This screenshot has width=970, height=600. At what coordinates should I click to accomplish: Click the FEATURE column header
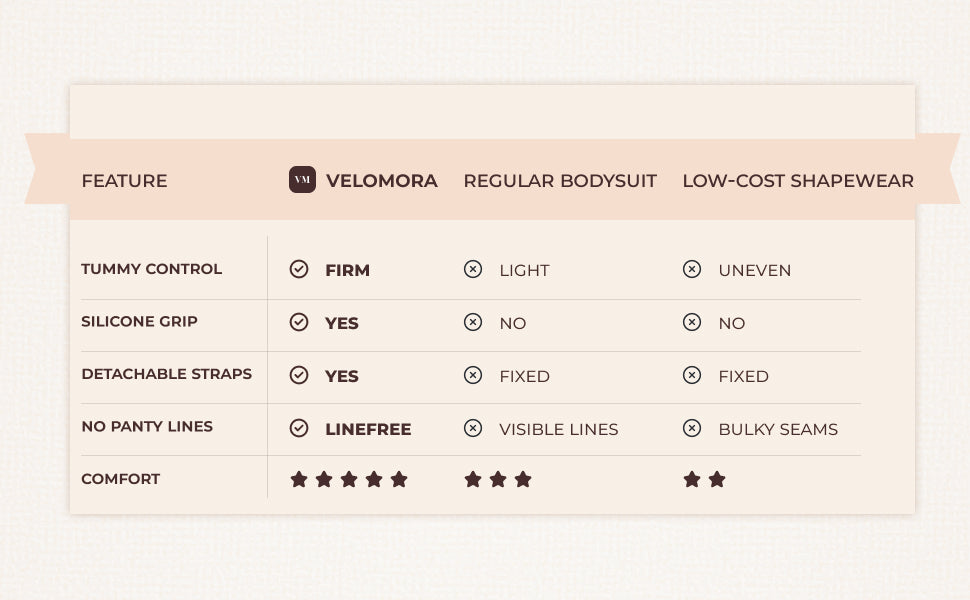124,181
